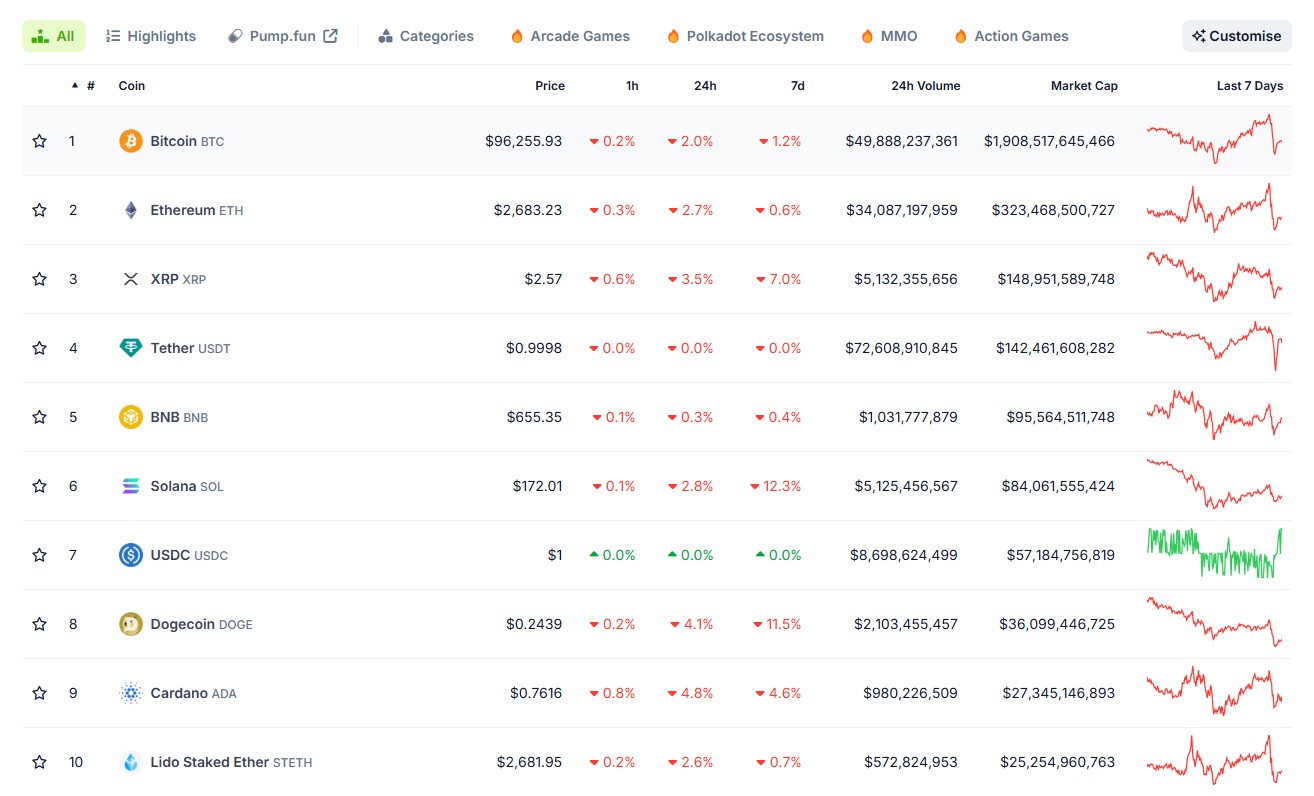The width and height of the screenshot is (1314, 796).
Task: Select the All tab
Action: (54, 36)
